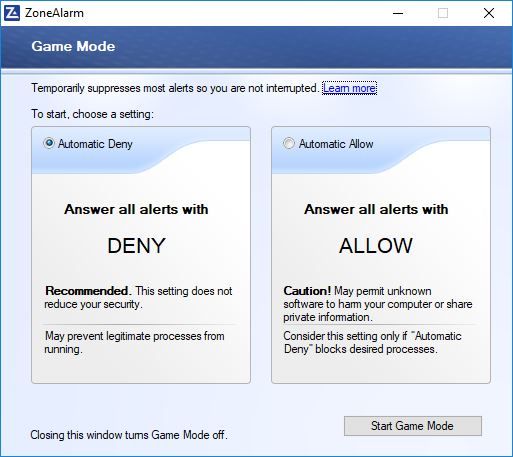Click the Game Mode header title
Screen dimensions: 513x457
[73, 46]
